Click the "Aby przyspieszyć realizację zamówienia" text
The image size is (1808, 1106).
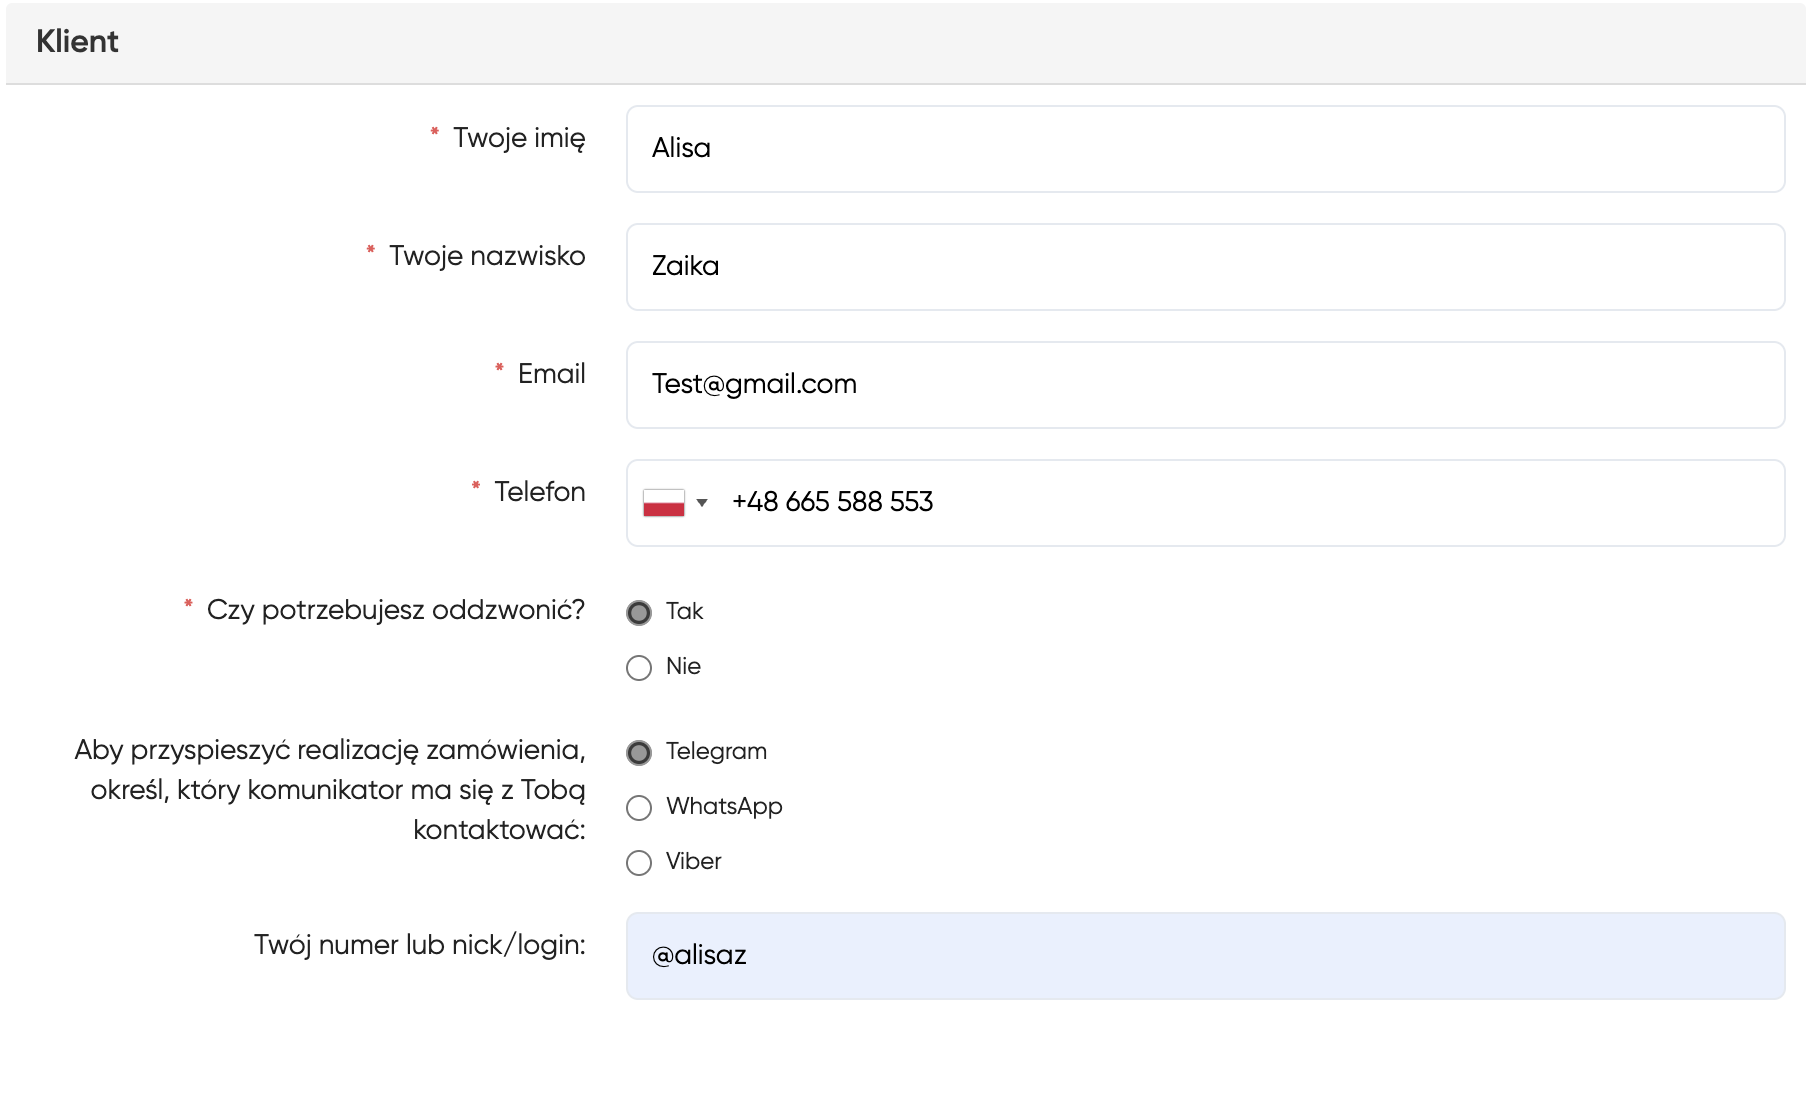[x=330, y=750]
